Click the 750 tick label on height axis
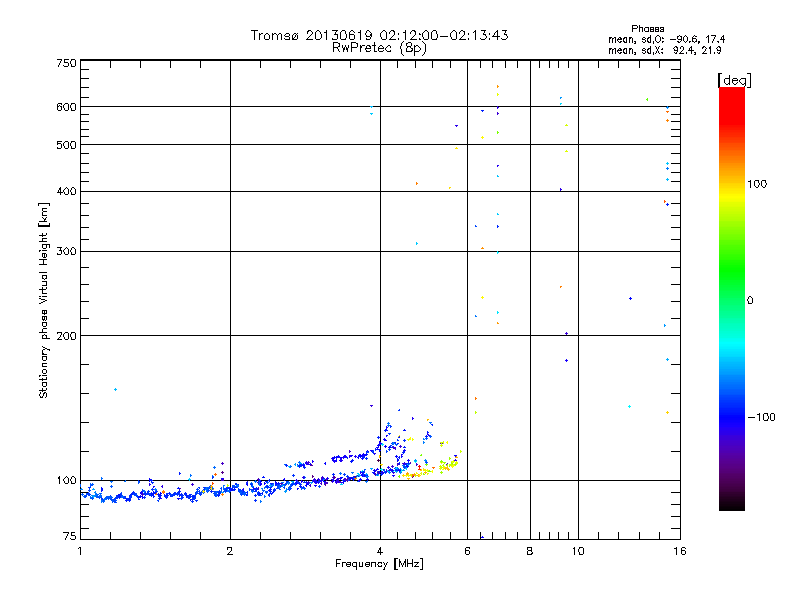This screenshot has width=800, height=600. click(x=65, y=63)
